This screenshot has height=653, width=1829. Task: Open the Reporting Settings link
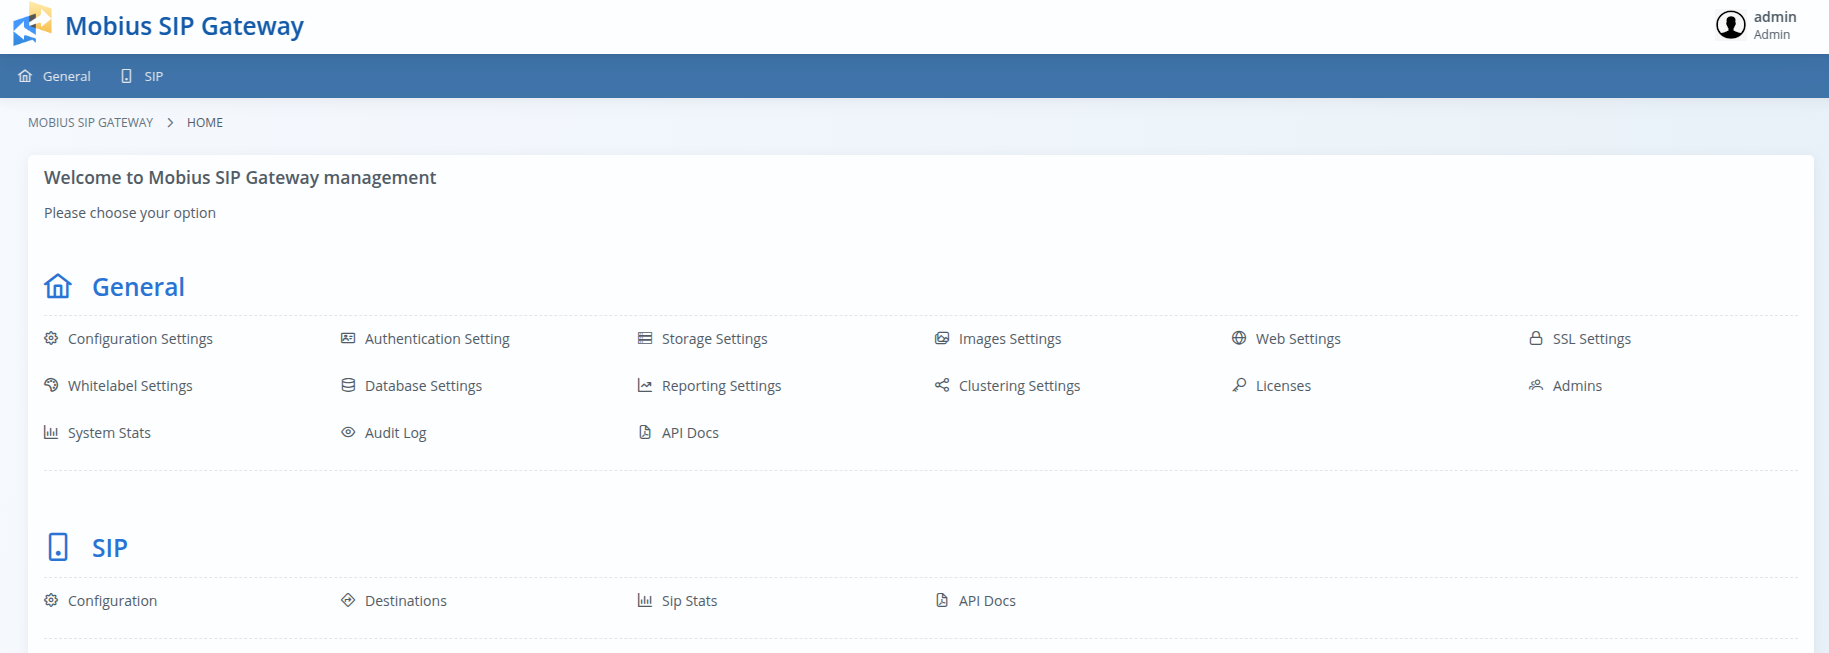pyautogui.click(x=721, y=386)
